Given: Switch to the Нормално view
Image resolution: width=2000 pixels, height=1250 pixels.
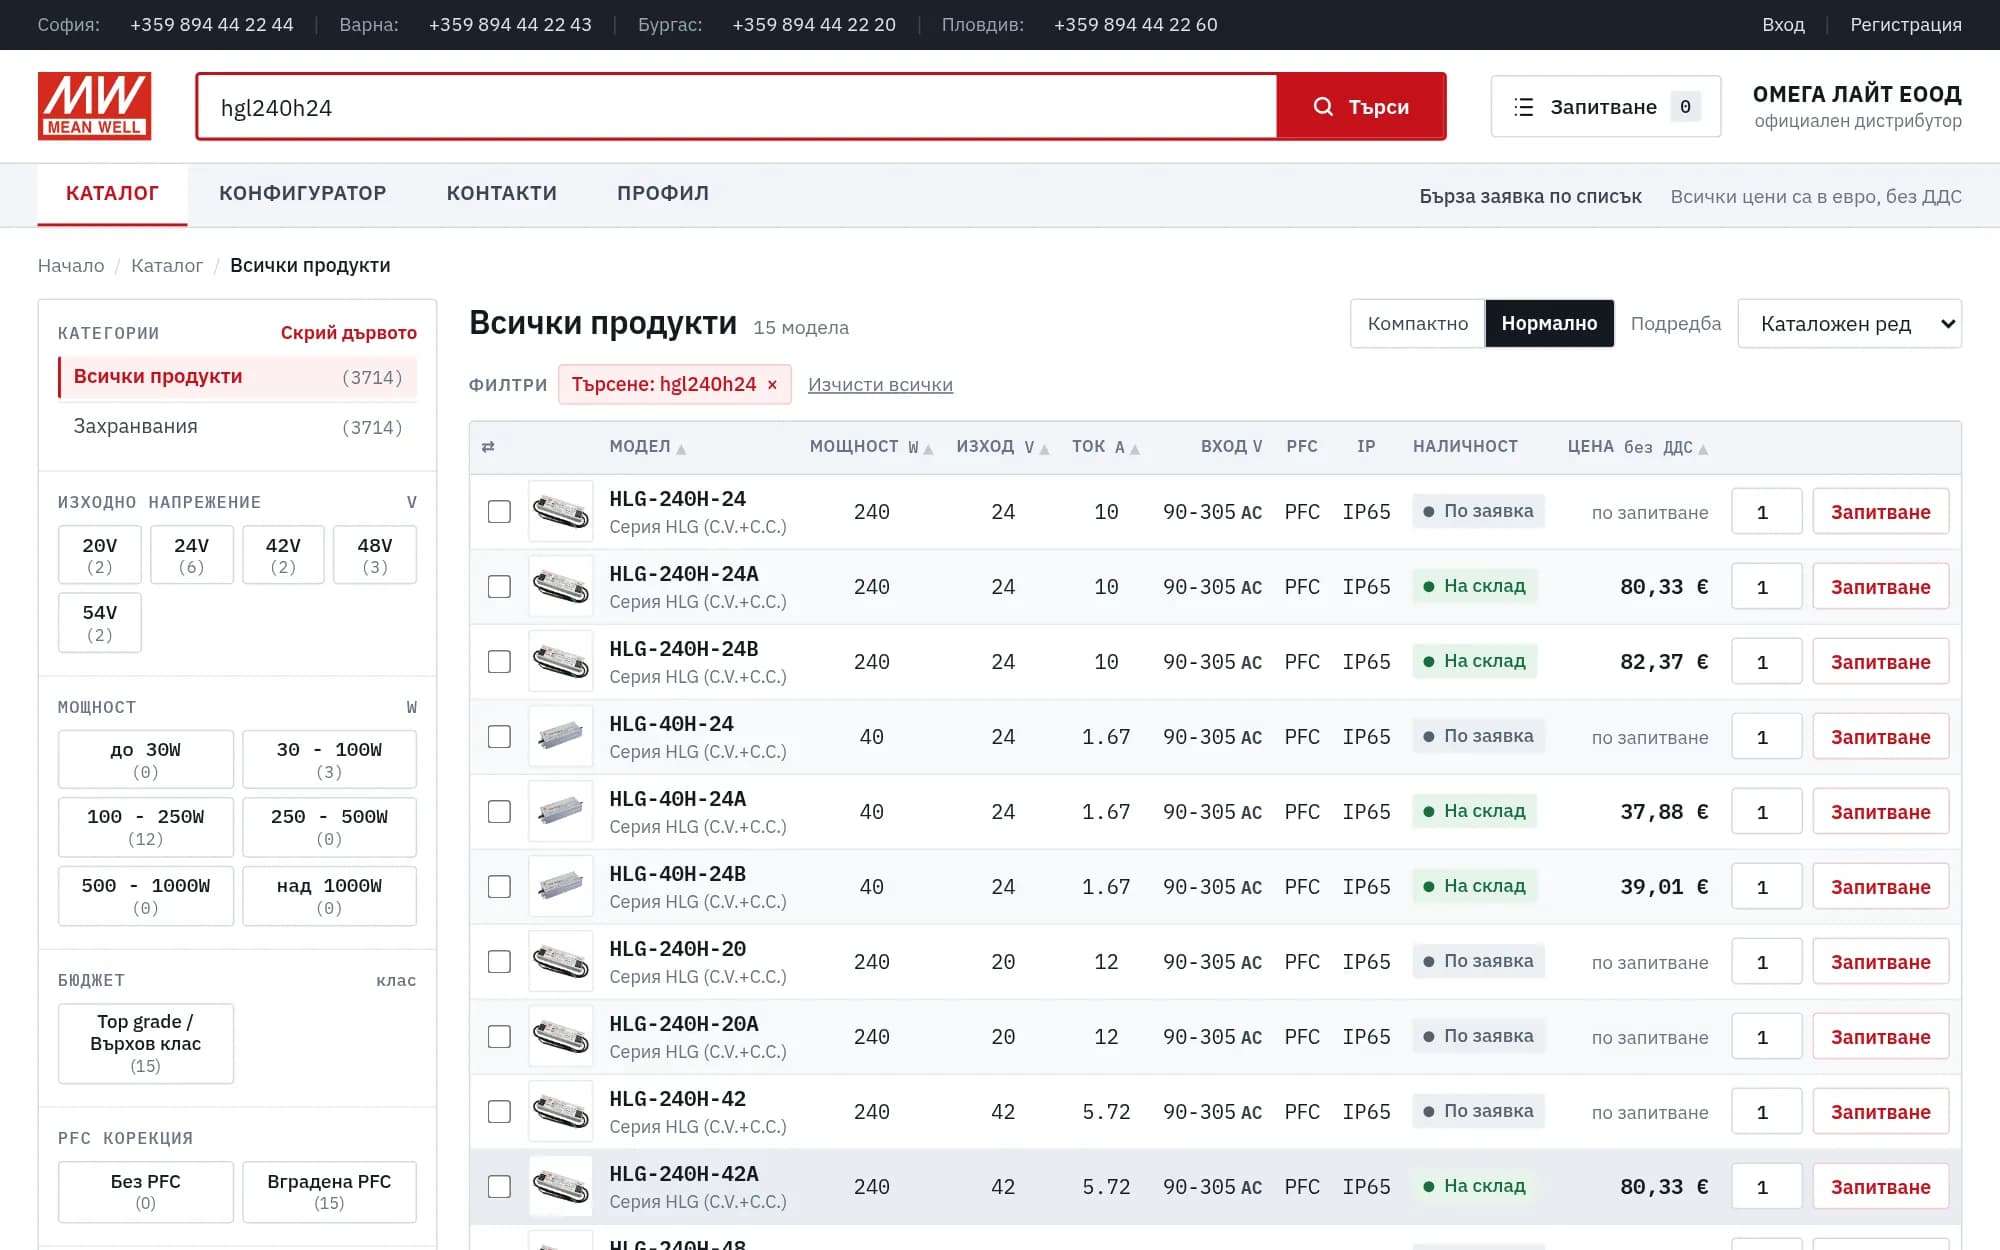Looking at the screenshot, I should pos(1549,324).
